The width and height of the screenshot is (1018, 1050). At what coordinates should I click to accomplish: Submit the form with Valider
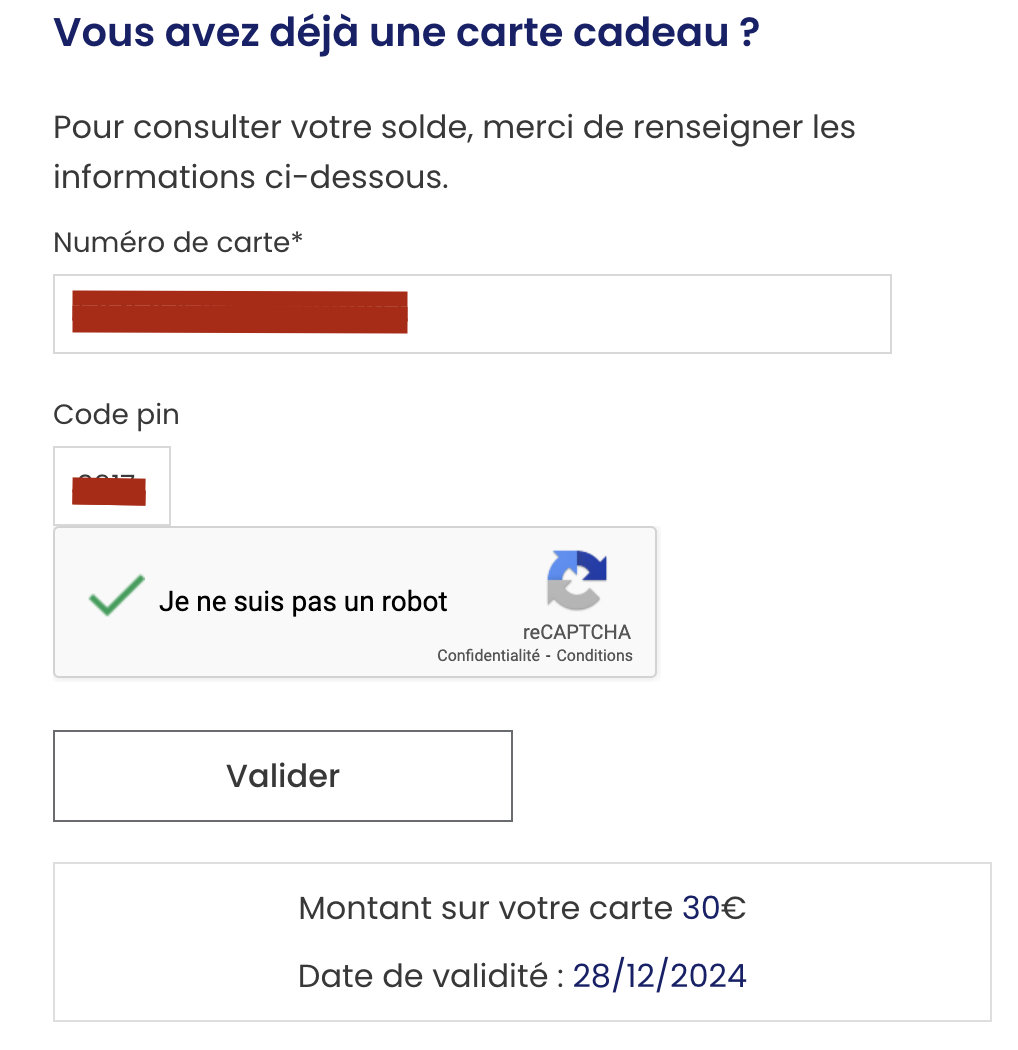[282, 775]
